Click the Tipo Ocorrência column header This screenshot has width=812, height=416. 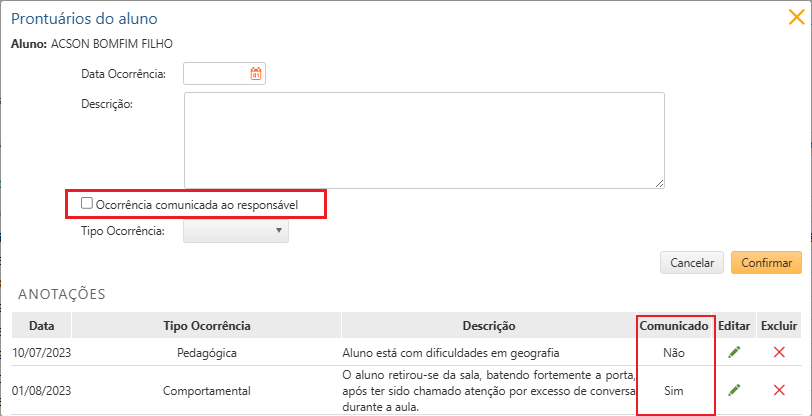point(206,325)
